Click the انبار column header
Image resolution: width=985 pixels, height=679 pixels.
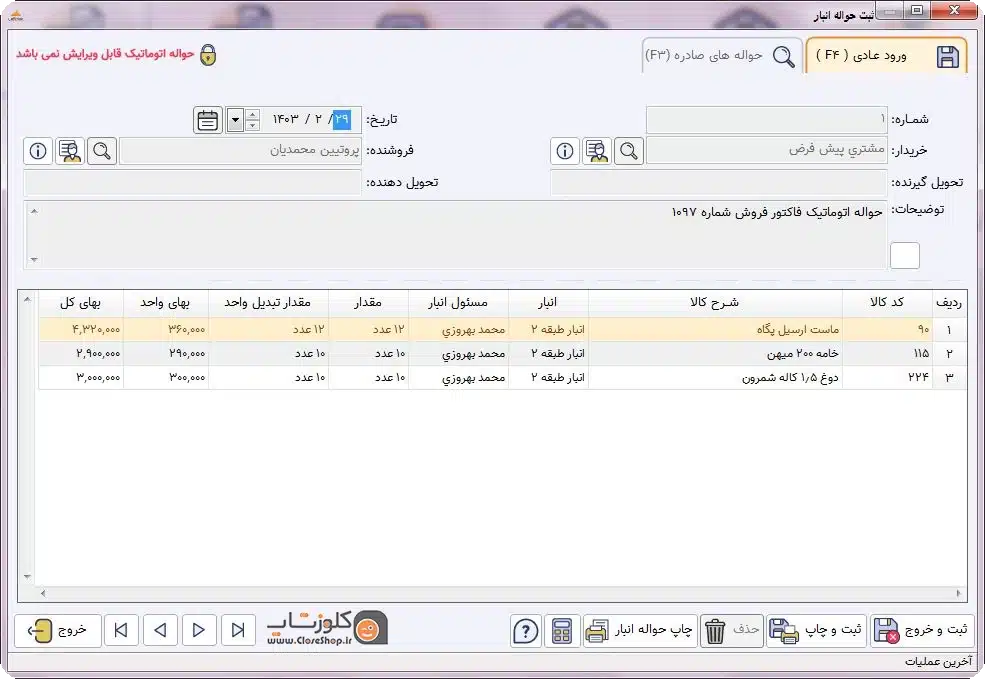point(548,303)
